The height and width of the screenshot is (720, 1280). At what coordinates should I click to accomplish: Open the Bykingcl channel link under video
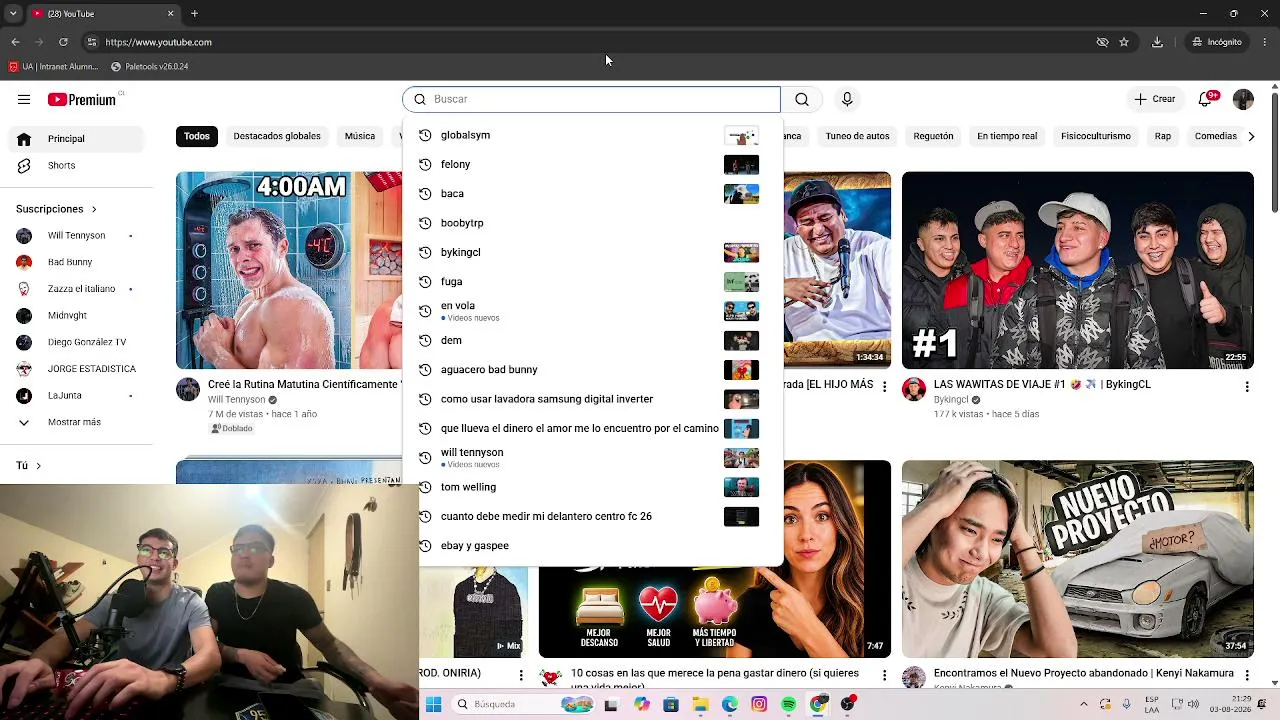click(x=951, y=400)
